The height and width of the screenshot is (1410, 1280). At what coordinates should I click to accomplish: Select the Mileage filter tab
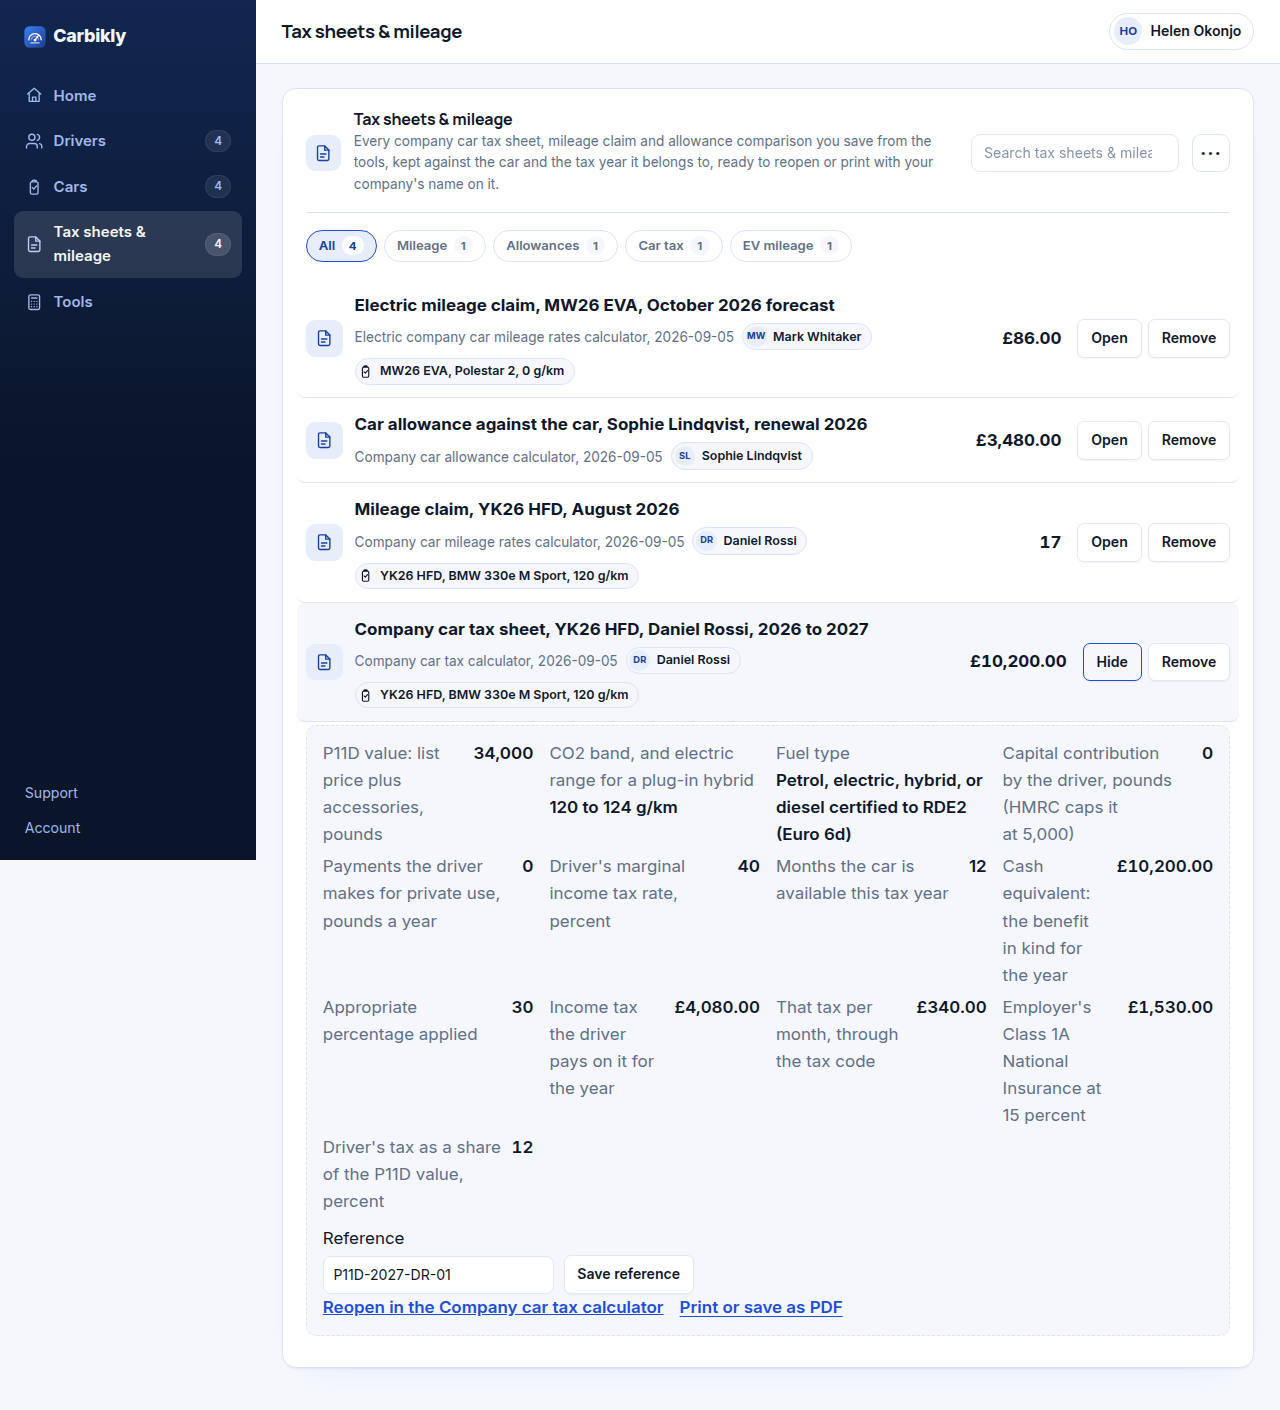(x=434, y=246)
